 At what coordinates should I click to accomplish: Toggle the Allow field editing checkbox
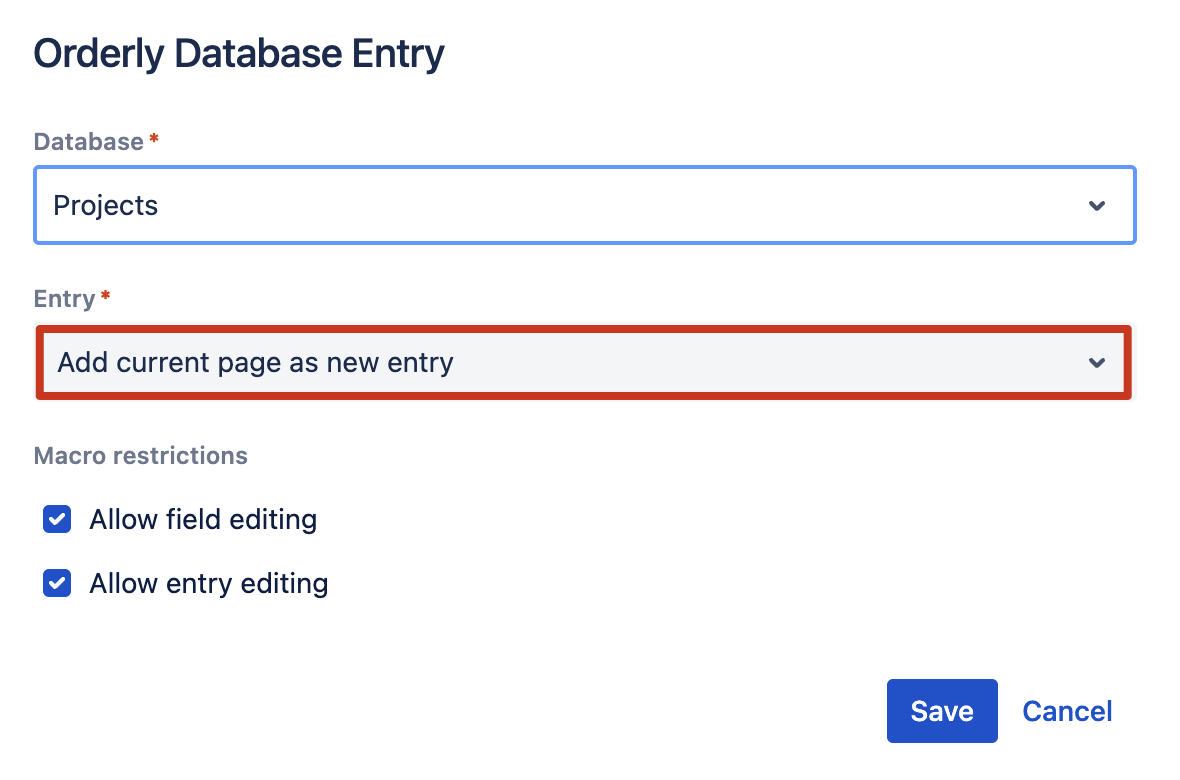[57, 519]
